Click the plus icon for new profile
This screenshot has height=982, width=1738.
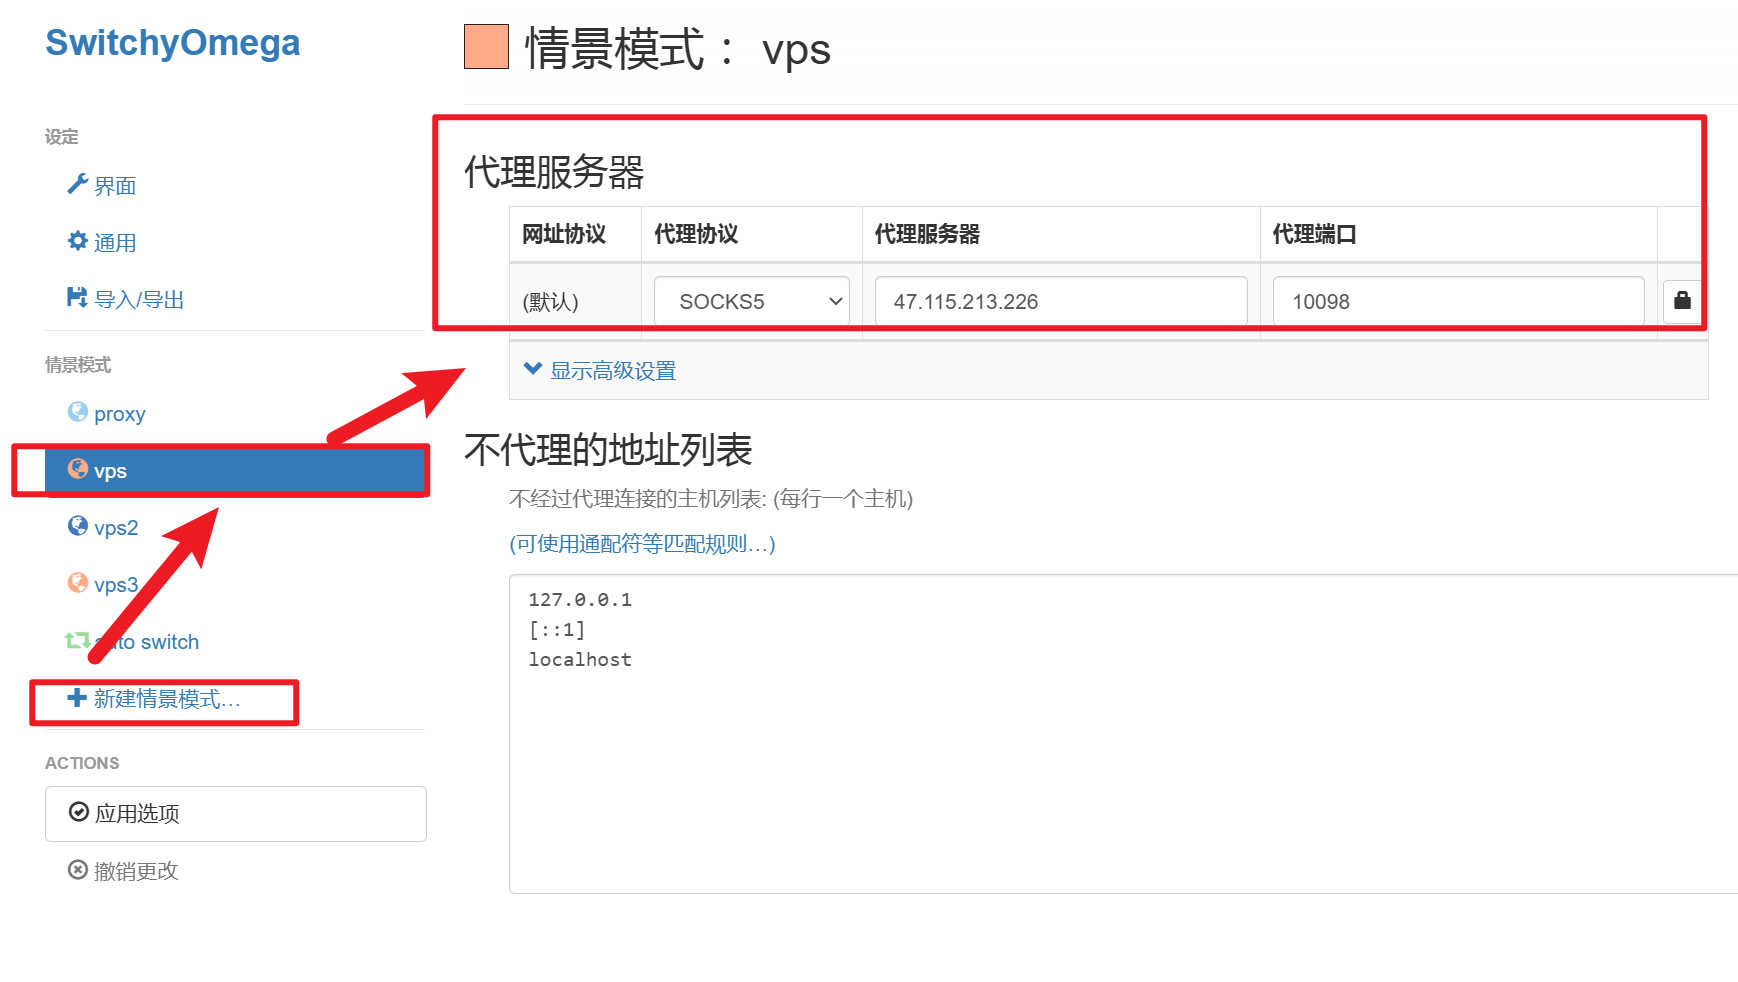(x=77, y=697)
